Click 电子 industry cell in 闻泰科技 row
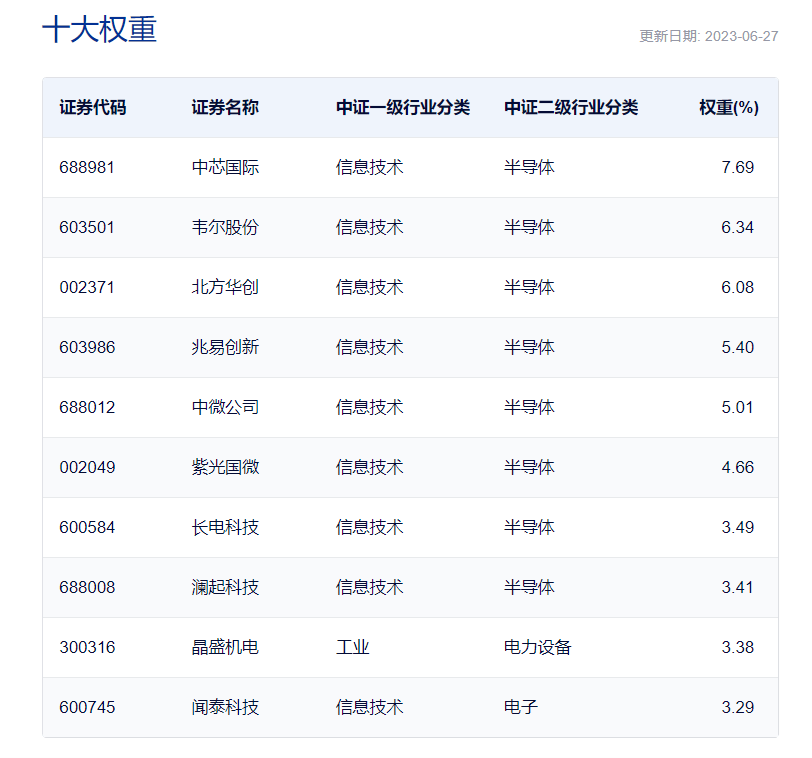 tap(521, 708)
